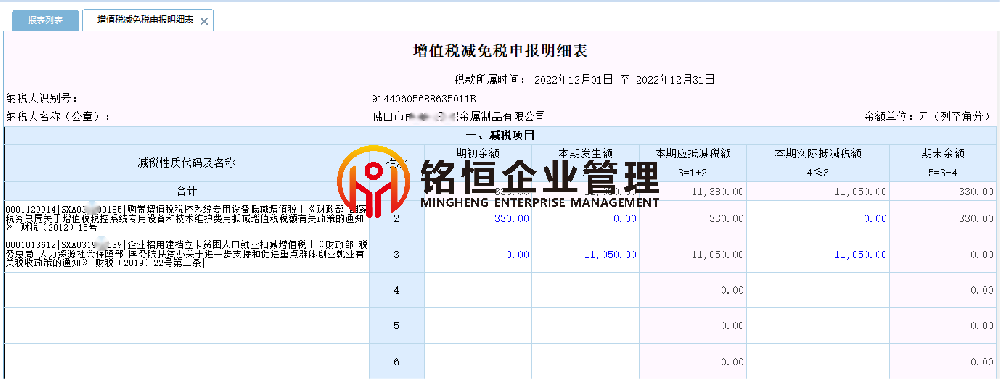Click the empty 本期发生额 input in row 6

(585, 362)
